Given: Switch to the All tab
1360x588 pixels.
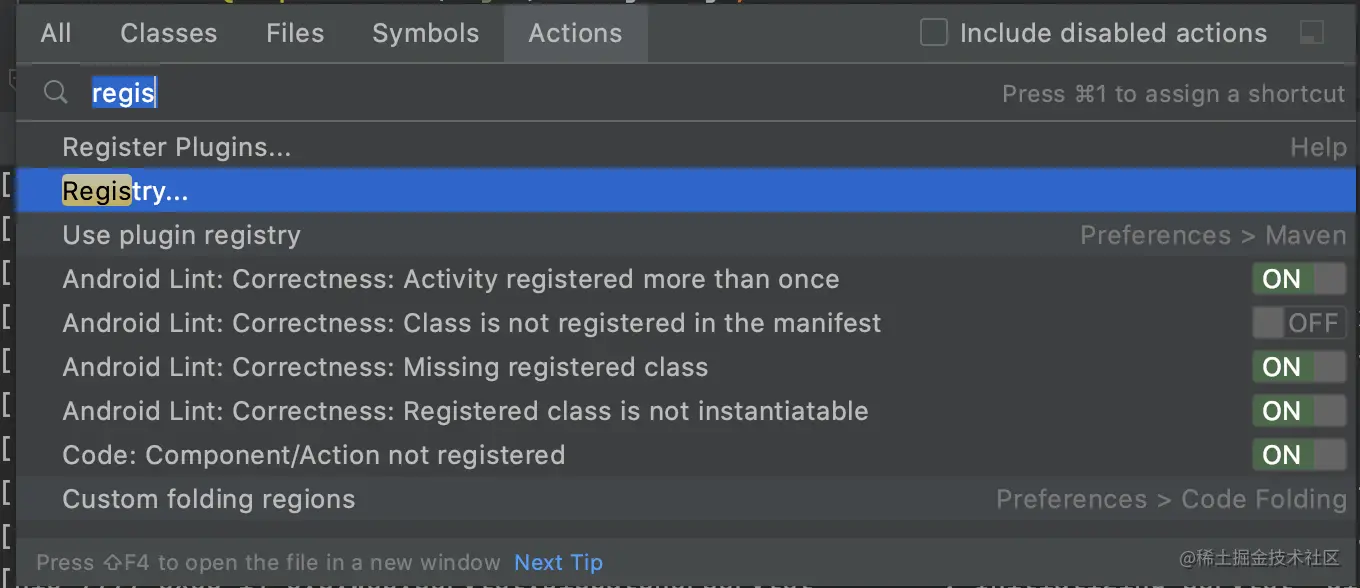Looking at the screenshot, I should click(56, 33).
